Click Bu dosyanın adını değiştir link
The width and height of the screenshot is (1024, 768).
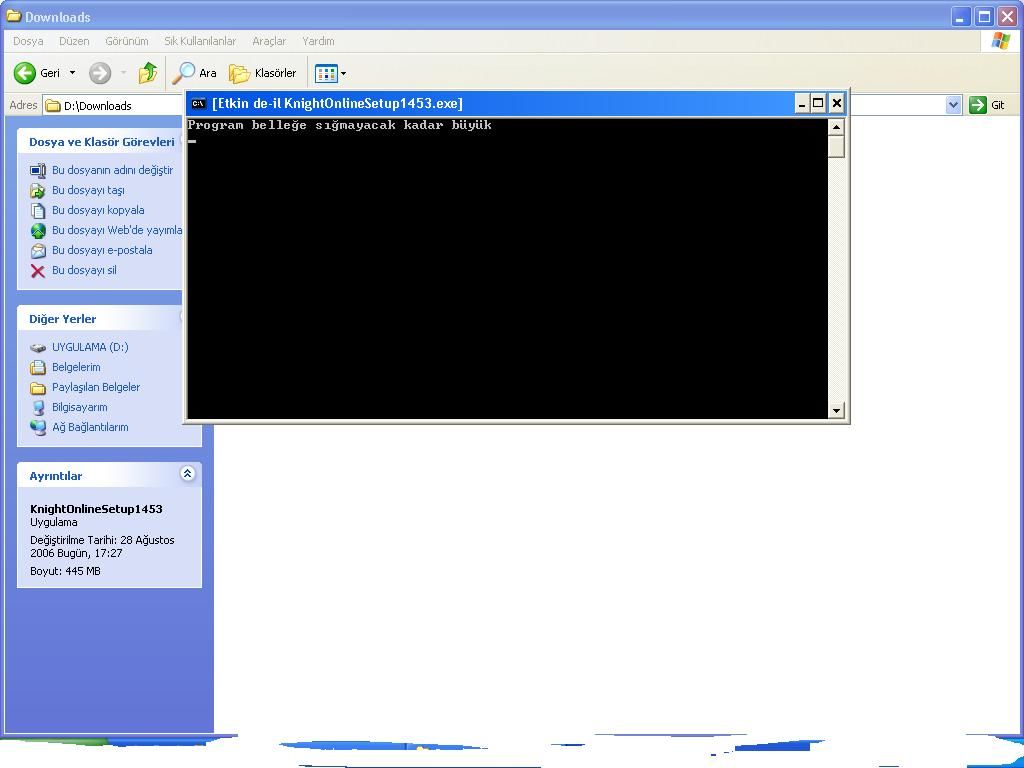[112, 170]
